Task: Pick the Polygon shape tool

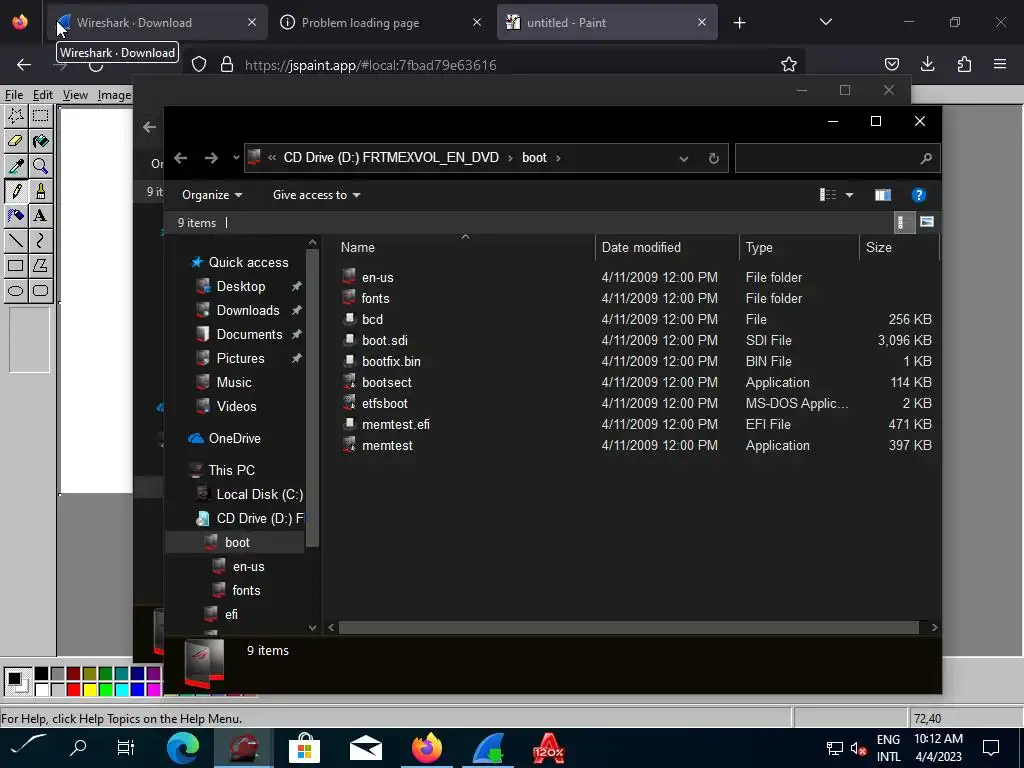Action: click(40, 265)
